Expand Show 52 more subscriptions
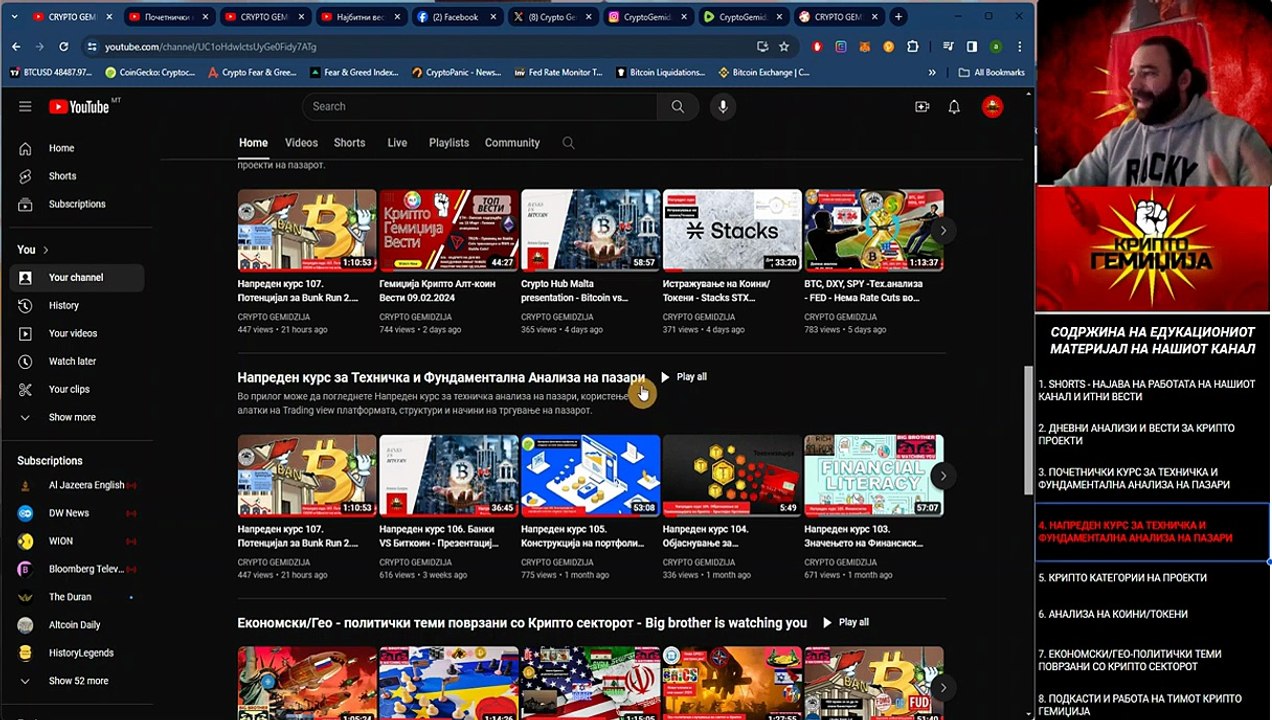 pos(76,681)
